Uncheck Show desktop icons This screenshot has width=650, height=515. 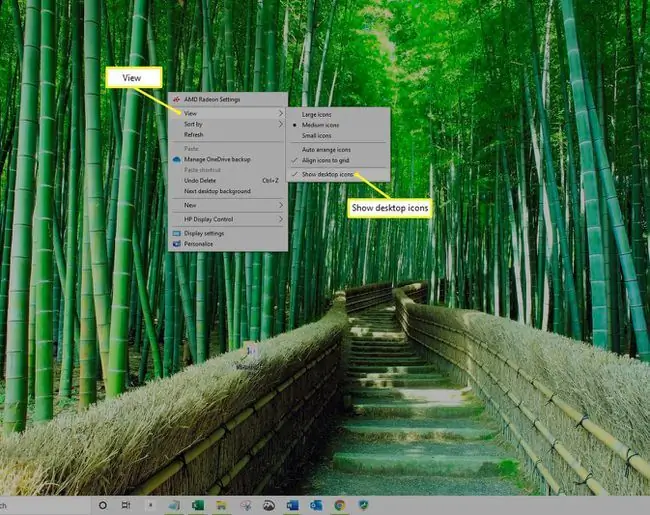[x=338, y=175]
